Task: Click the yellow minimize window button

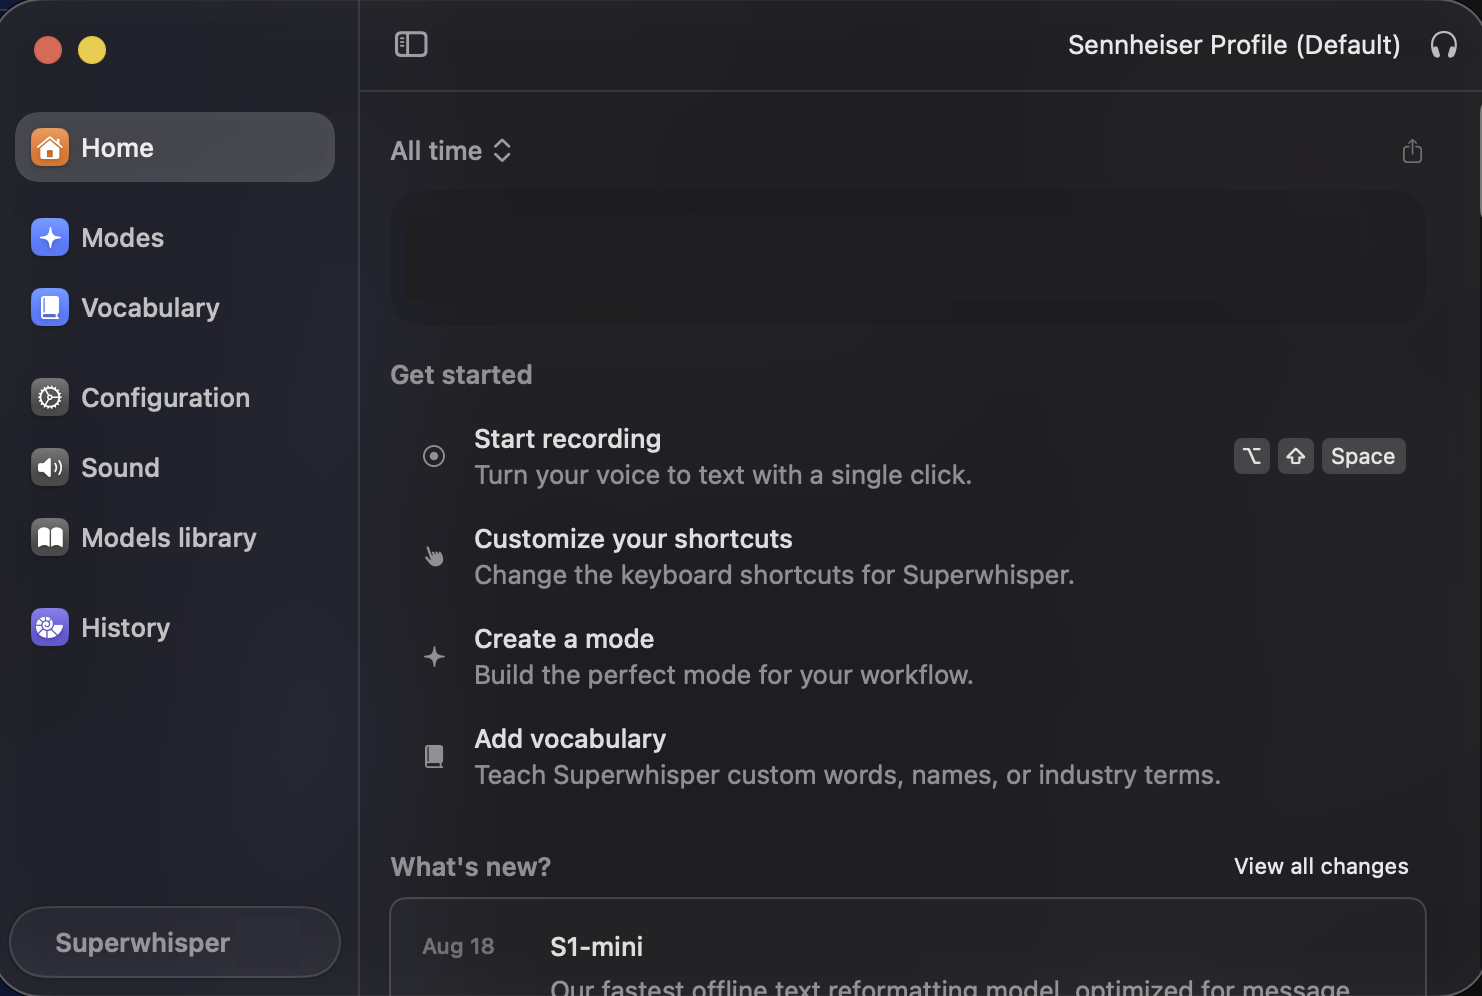Action: (x=92, y=50)
